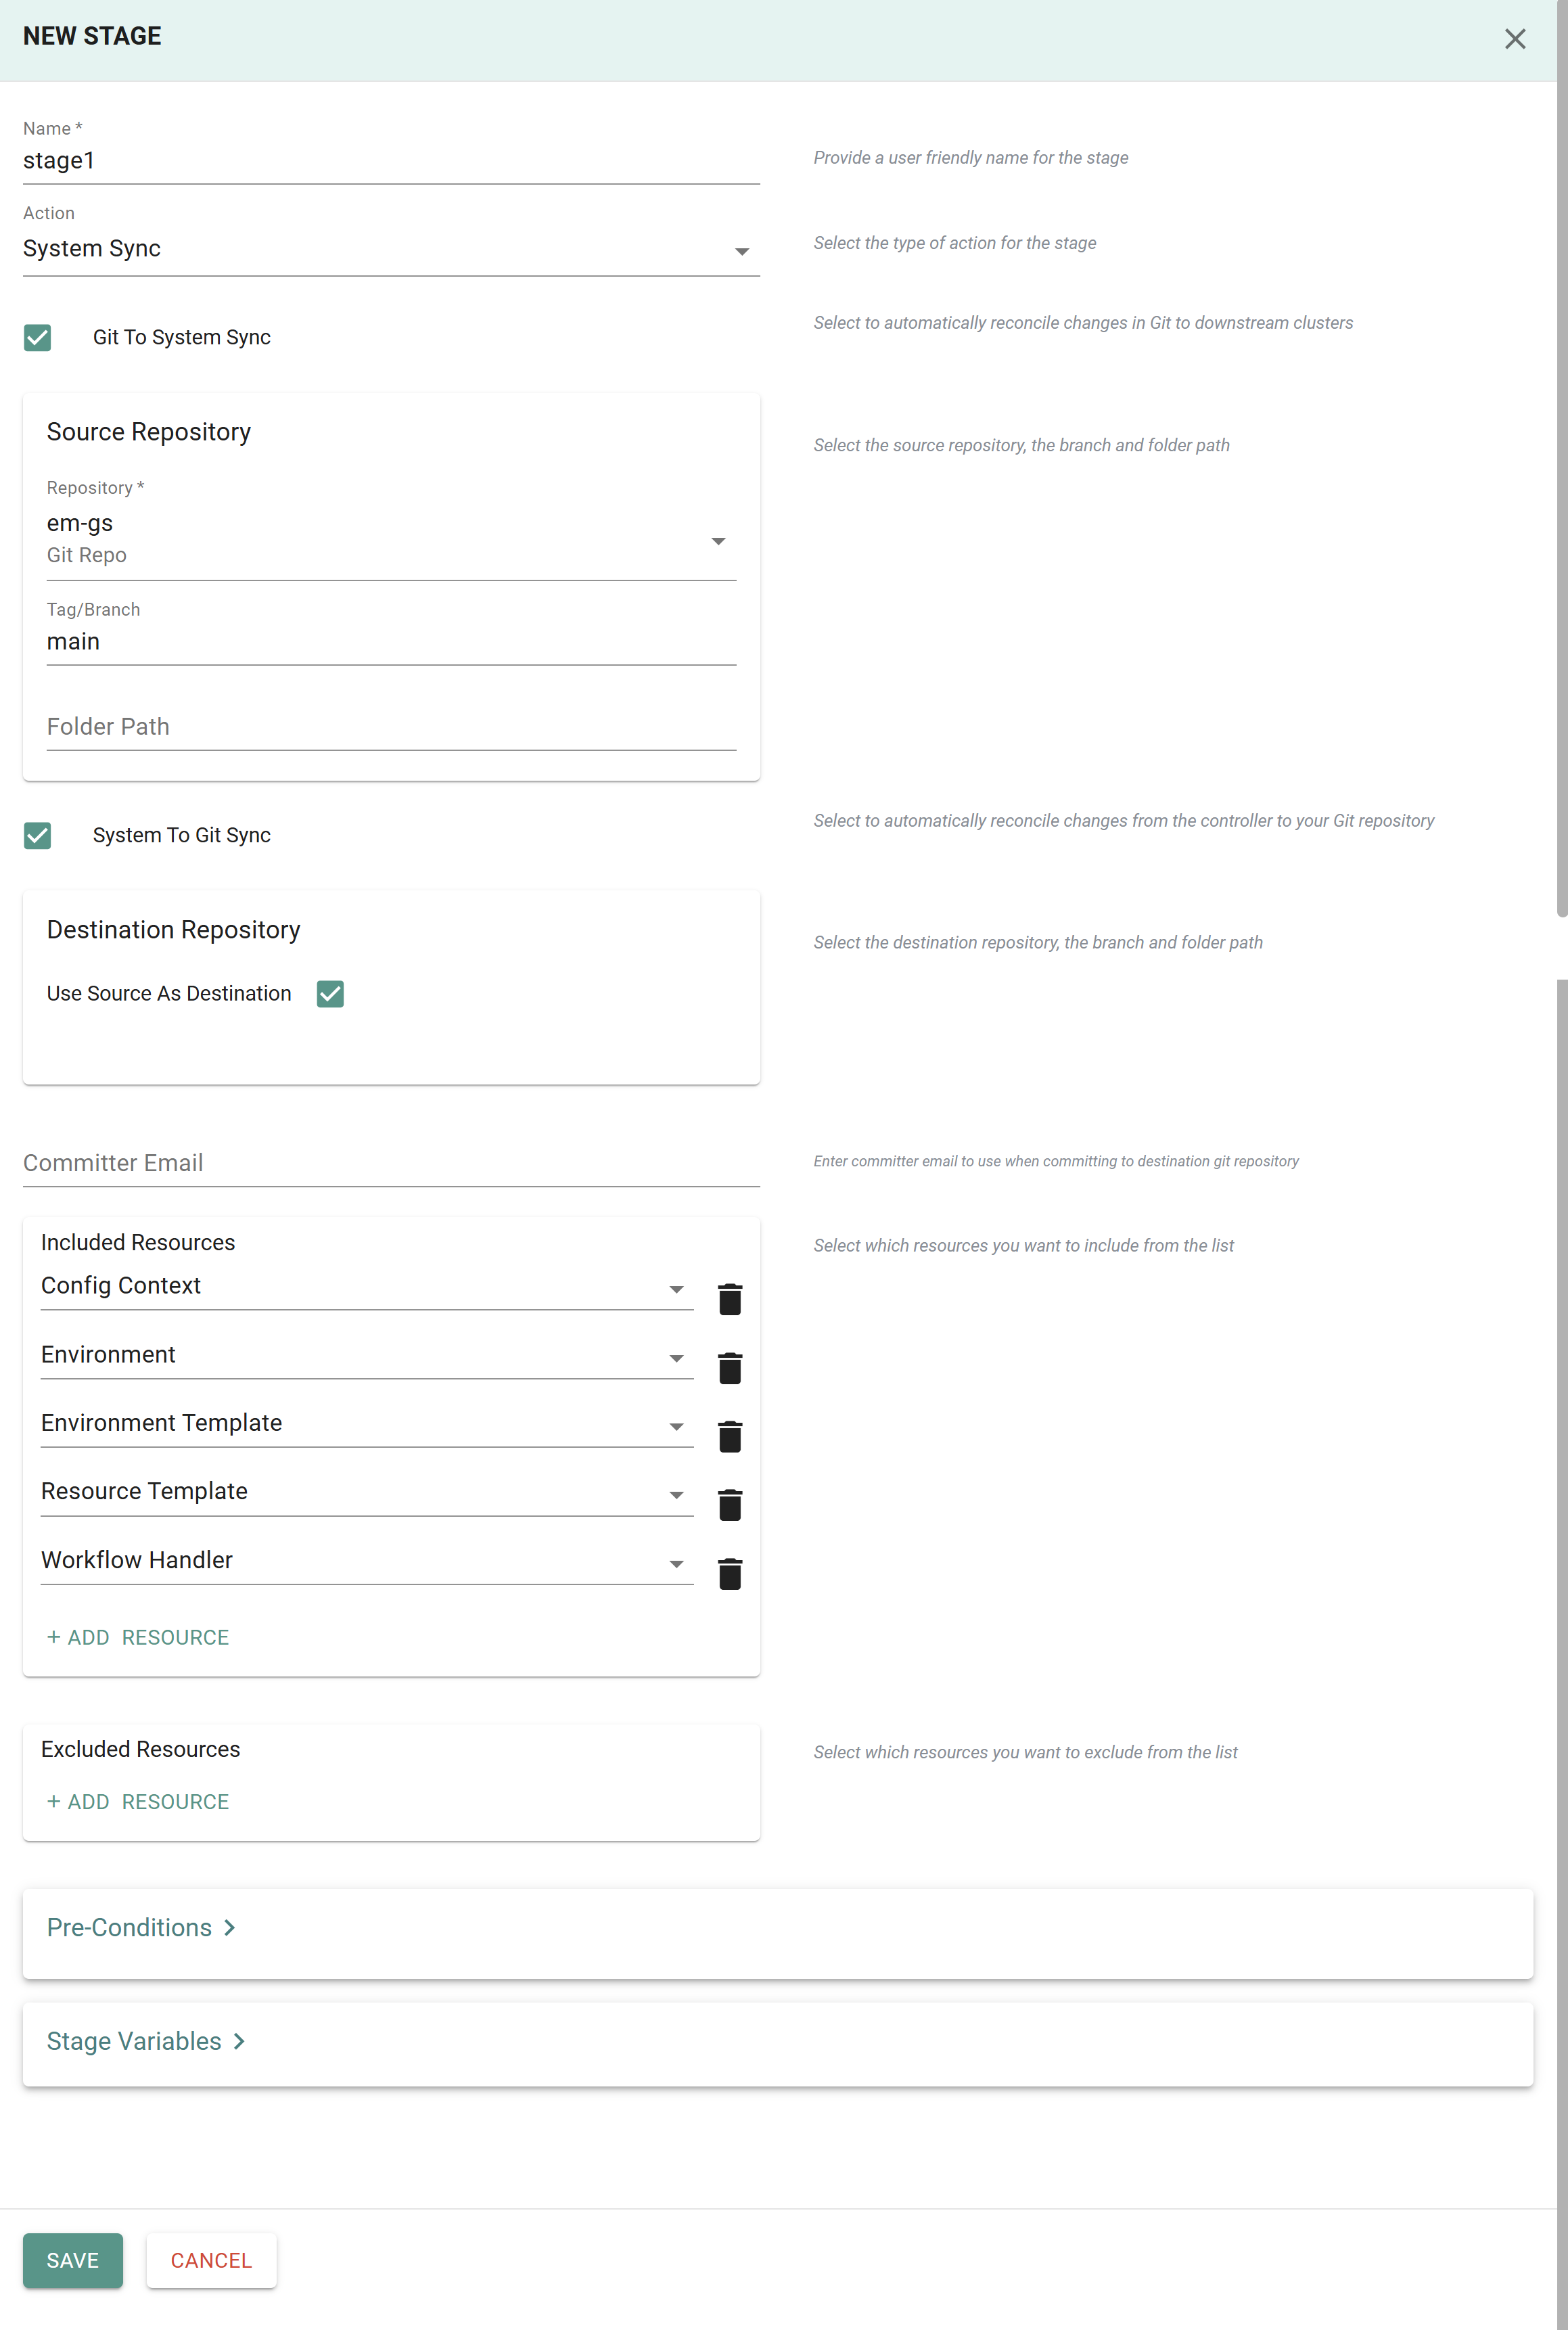Expand the Pre-Conditions section
This screenshot has width=1568, height=2330.
coord(141,1928)
